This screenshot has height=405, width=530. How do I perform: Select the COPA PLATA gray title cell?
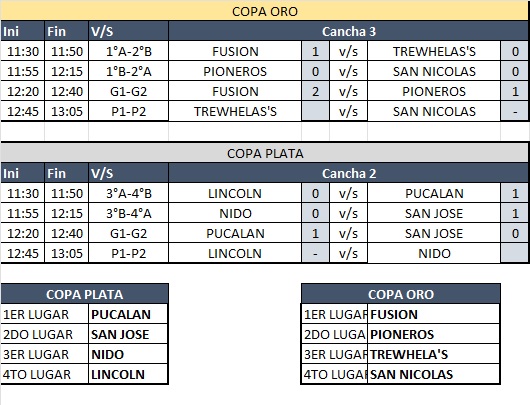coord(265,153)
